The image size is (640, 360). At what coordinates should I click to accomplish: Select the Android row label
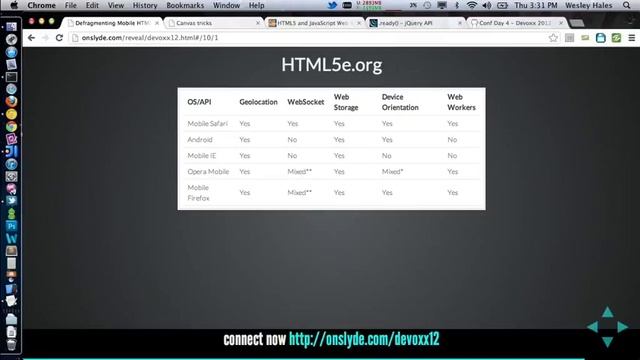click(200, 140)
